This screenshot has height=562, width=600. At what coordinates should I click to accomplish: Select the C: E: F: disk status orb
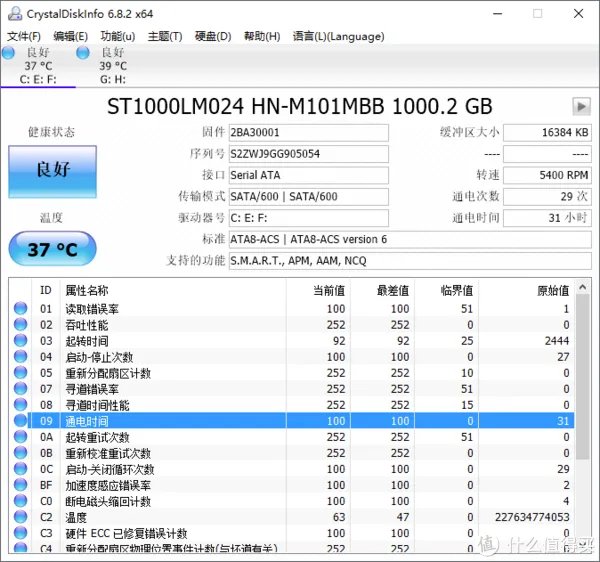click(x=8, y=53)
